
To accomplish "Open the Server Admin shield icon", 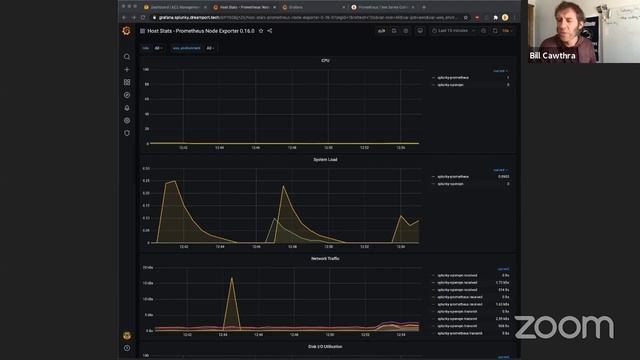I will tap(127, 133).
